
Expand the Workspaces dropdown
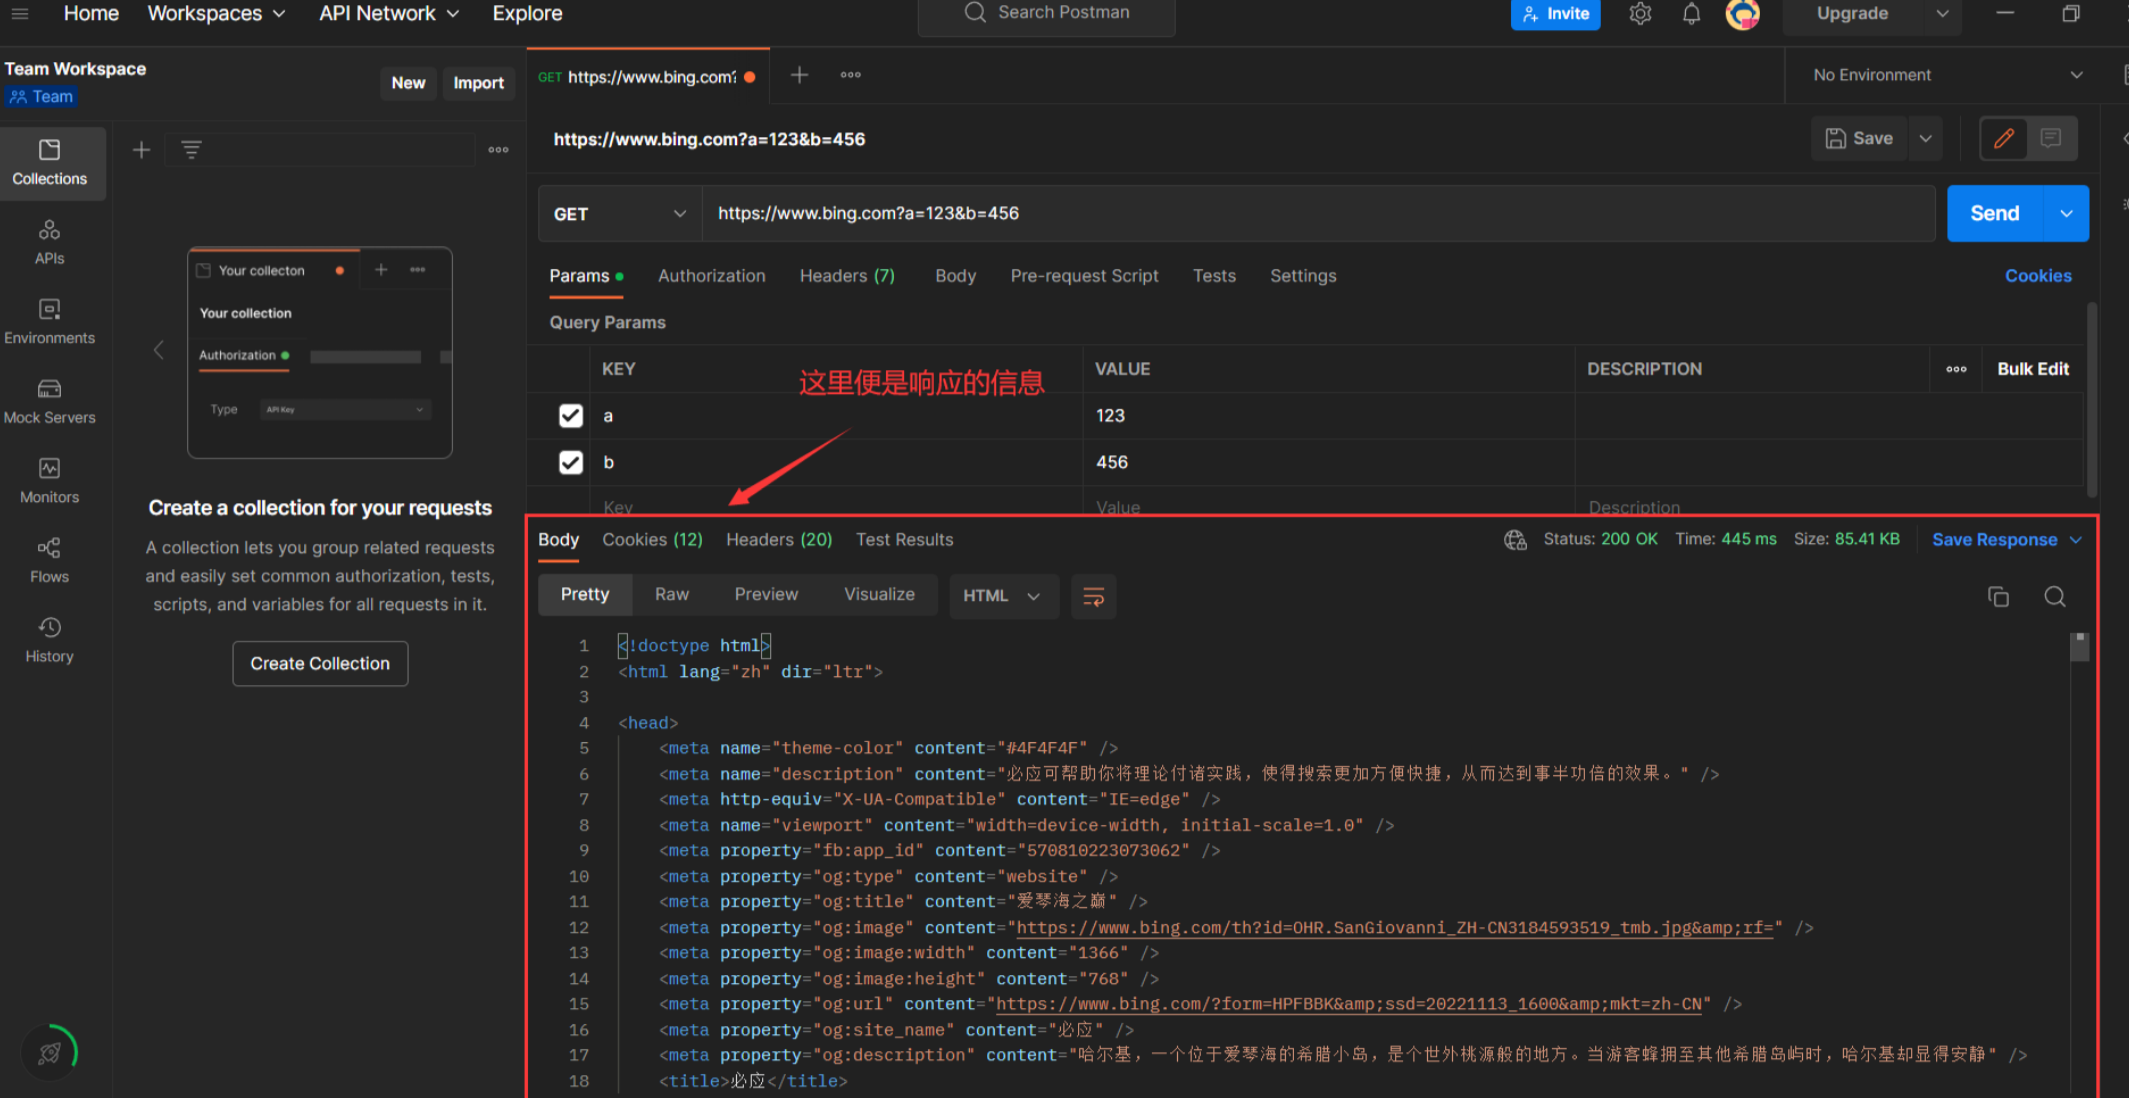coord(217,13)
